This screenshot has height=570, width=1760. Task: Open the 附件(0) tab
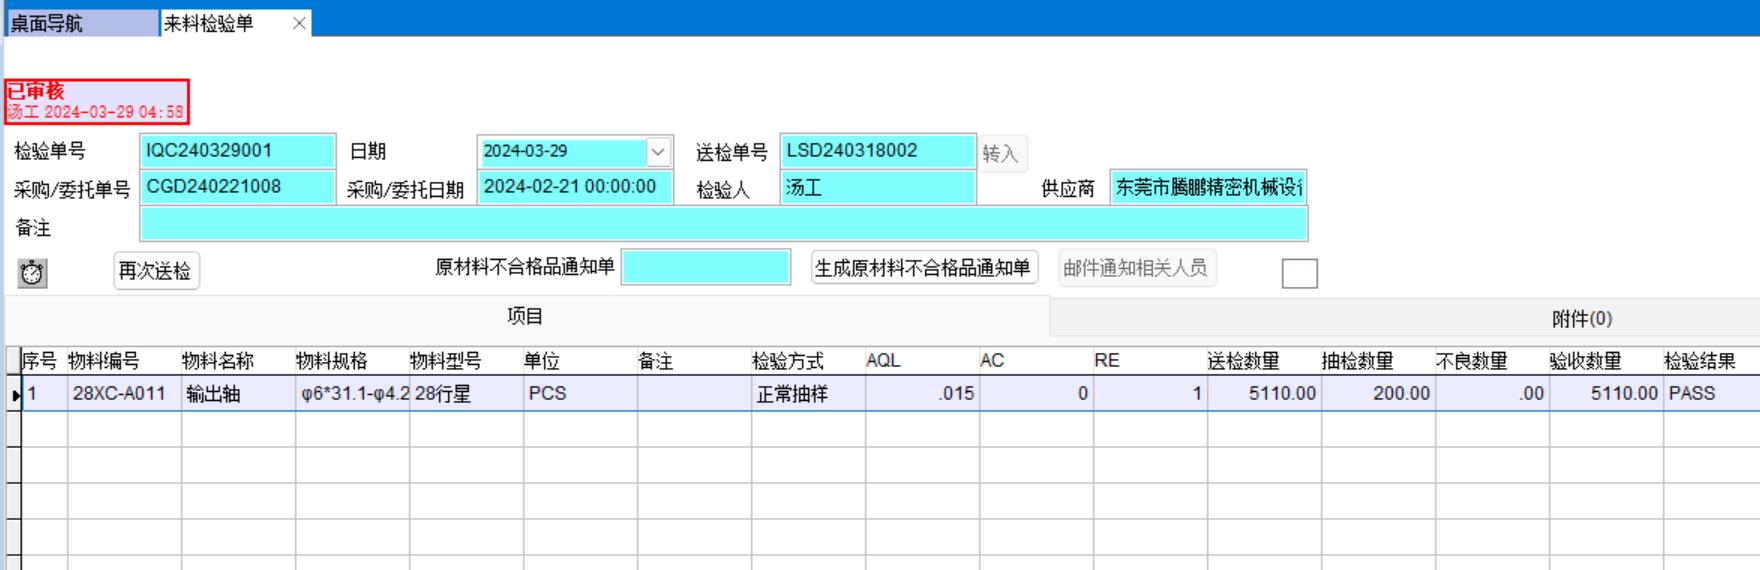pos(1581,318)
